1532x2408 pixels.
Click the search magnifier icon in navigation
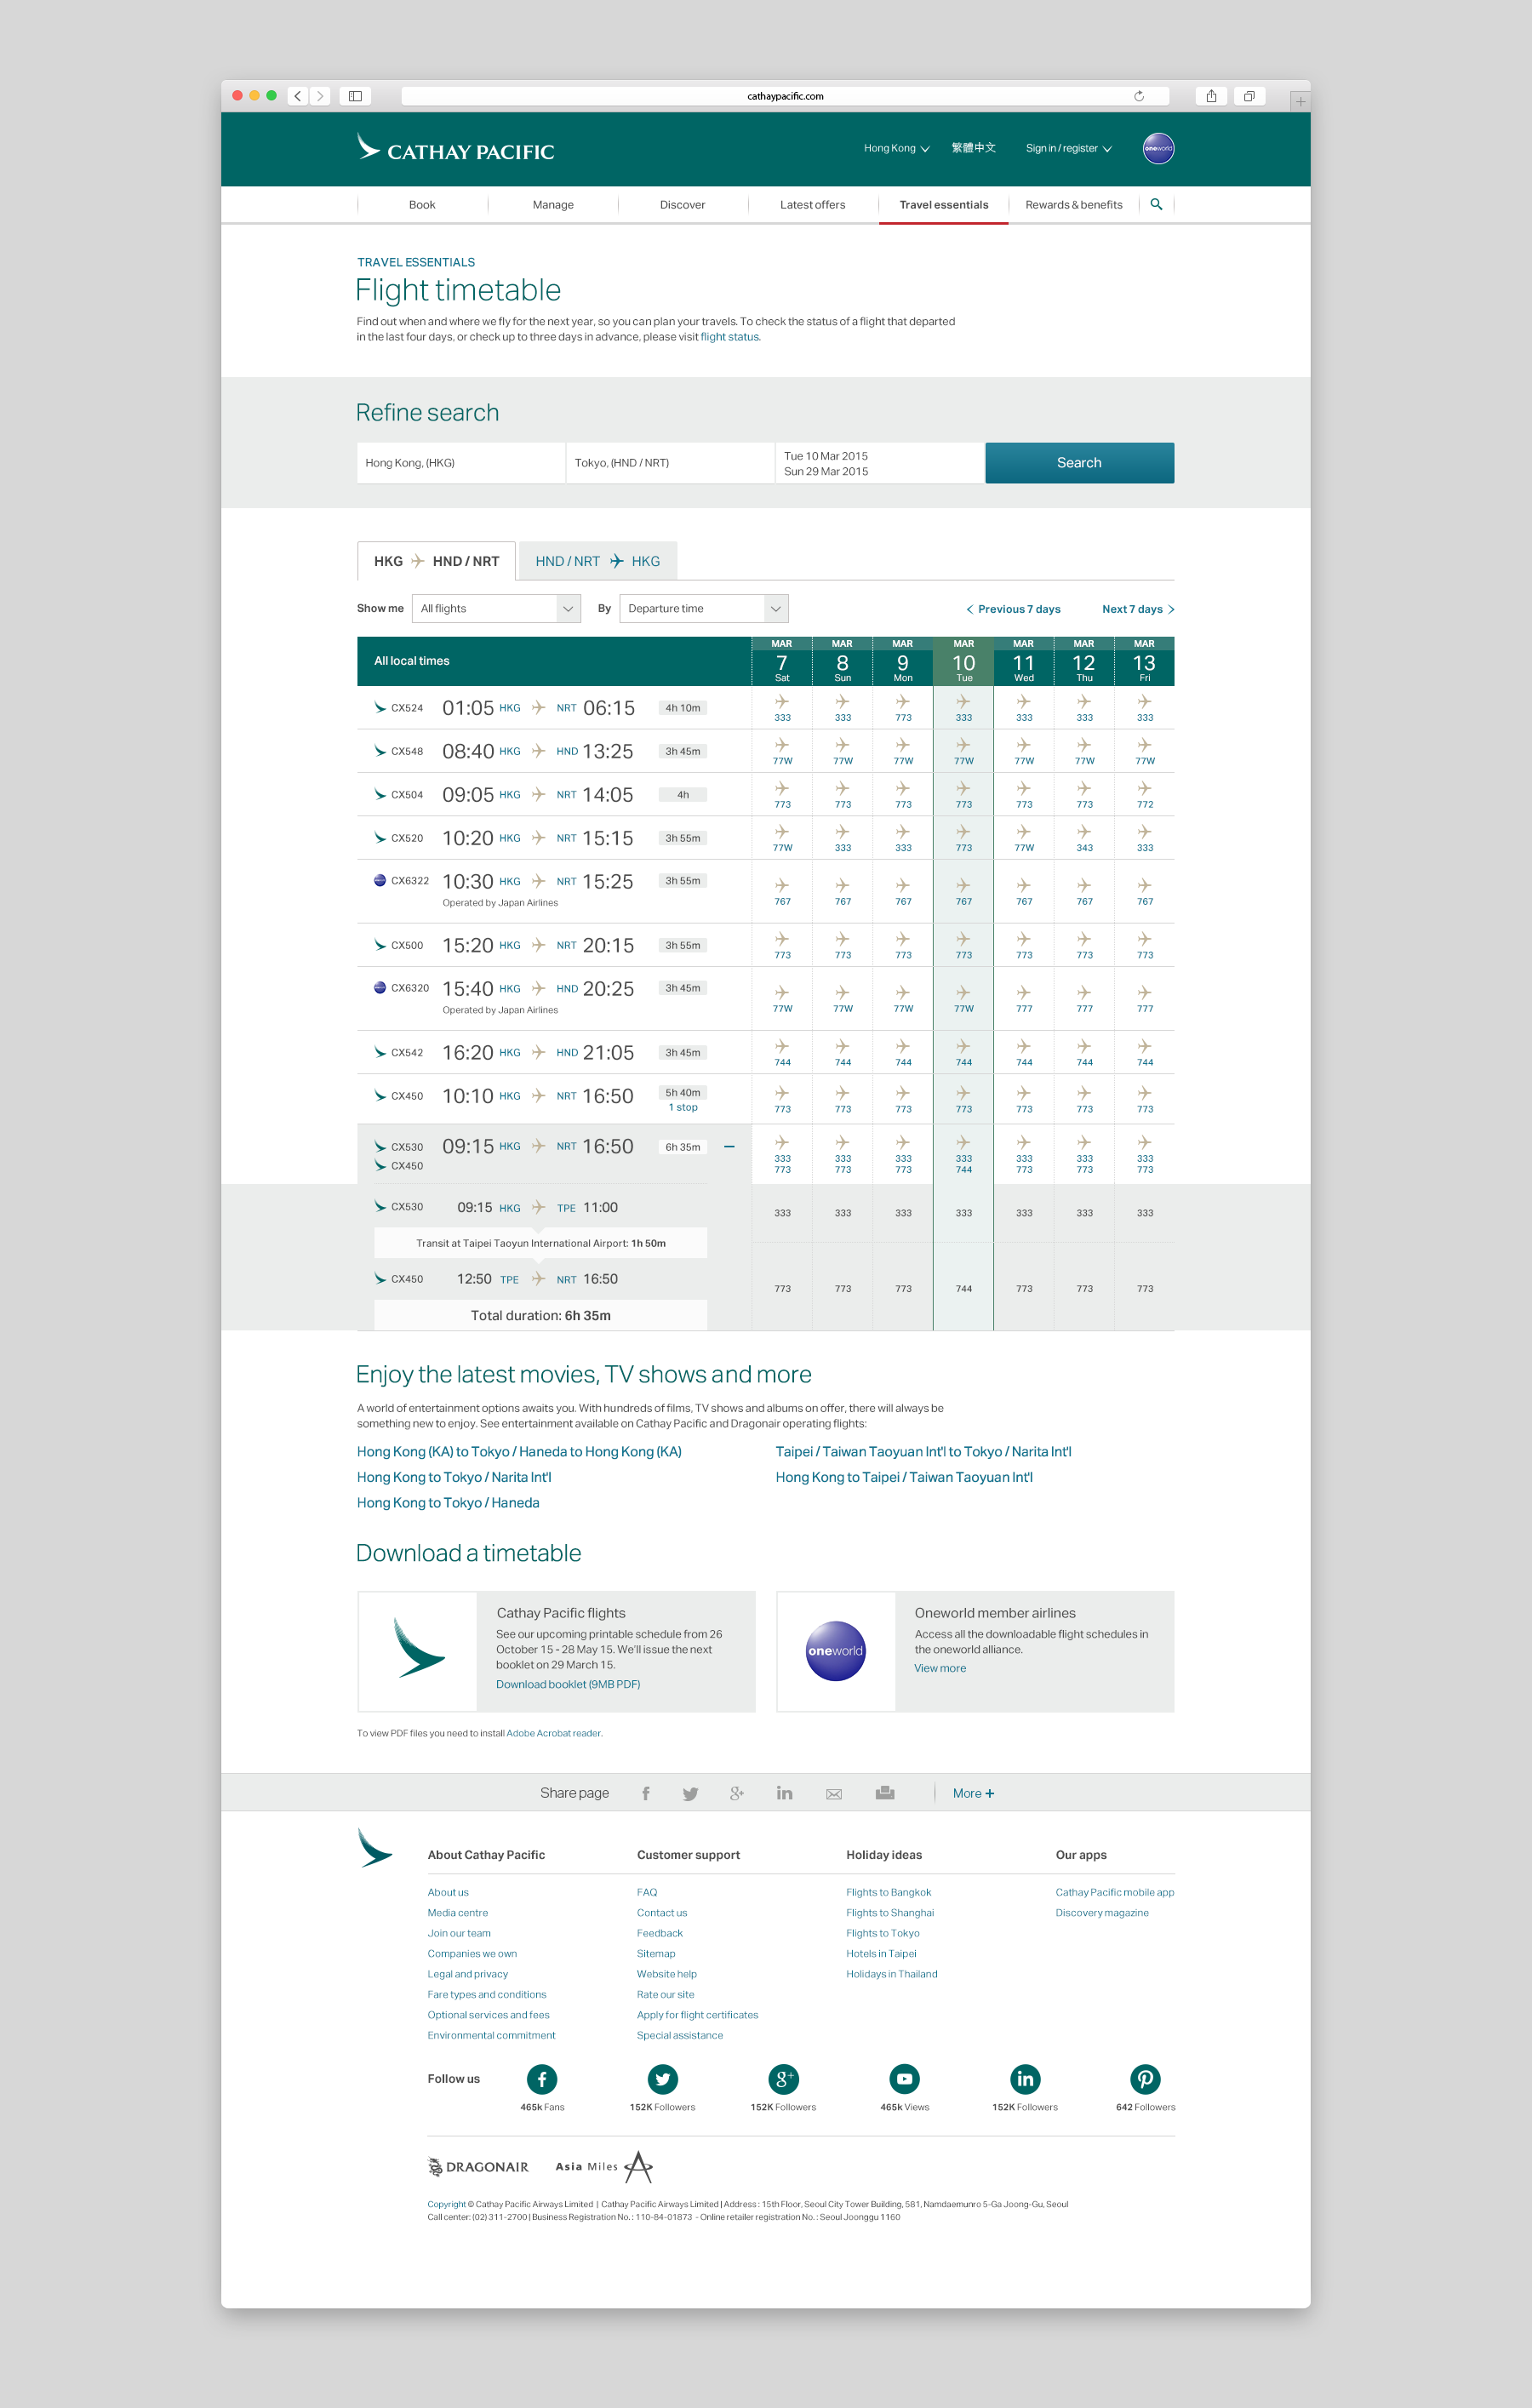[x=1156, y=204]
